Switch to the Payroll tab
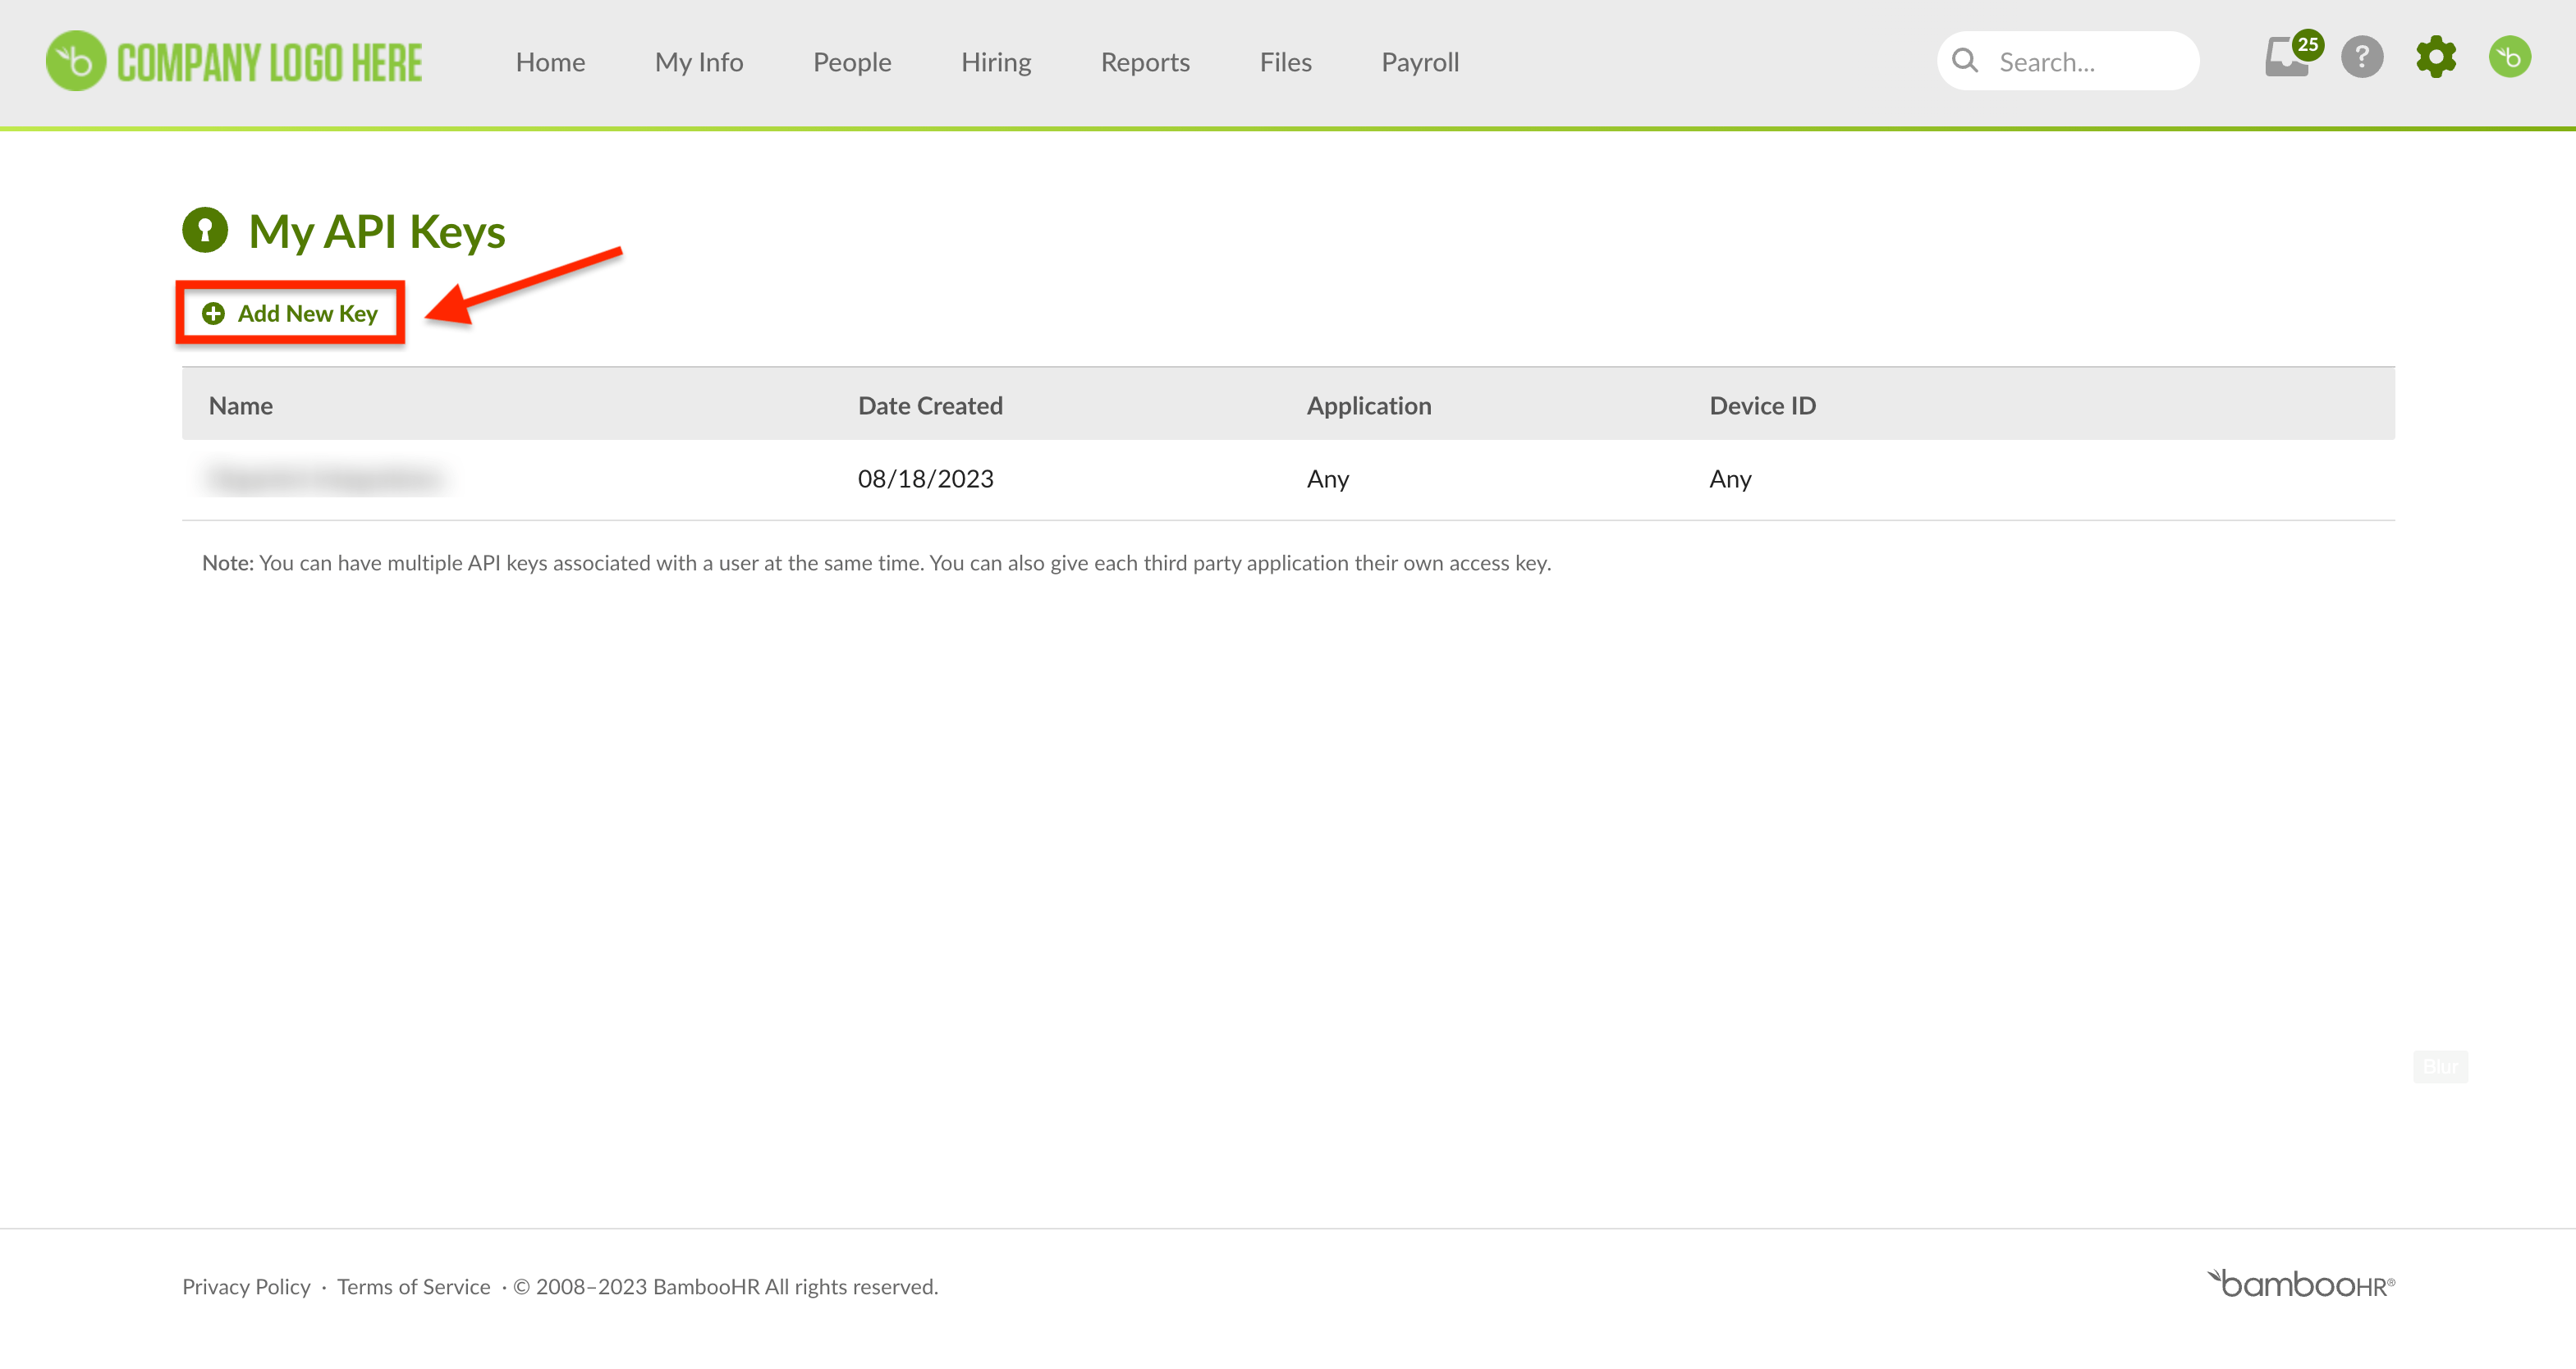This screenshot has width=2576, height=1369. coord(1419,61)
